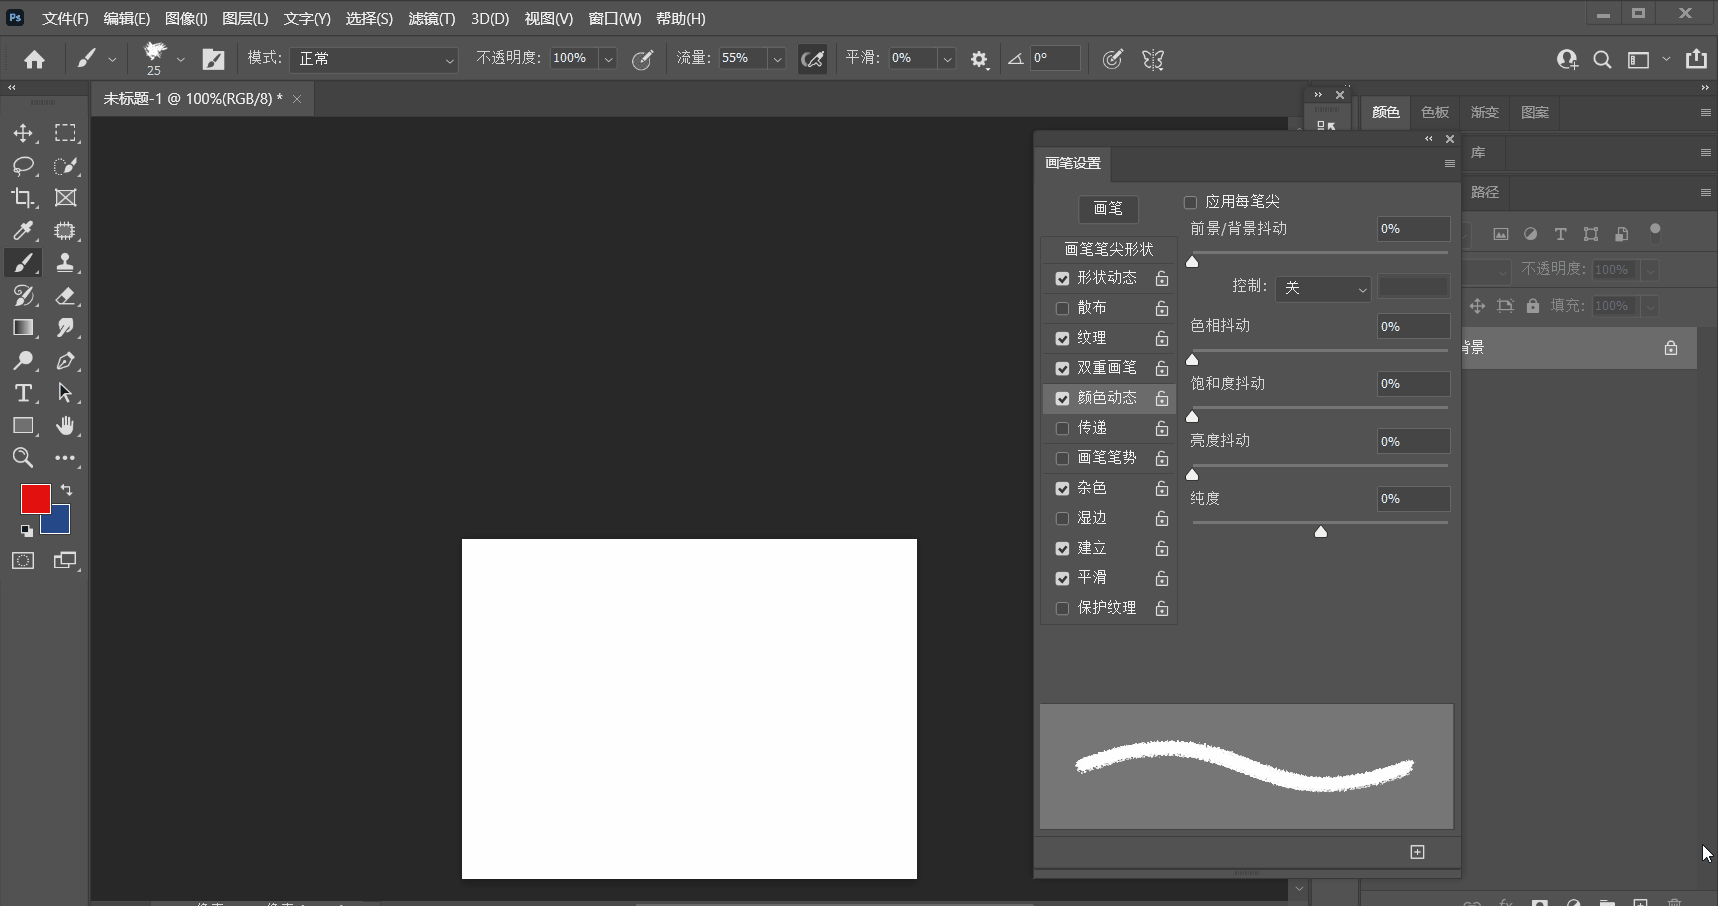This screenshot has width=1718, height=906.
Task: Switch to the 色板 tab
Action: tap(1435, 112)
